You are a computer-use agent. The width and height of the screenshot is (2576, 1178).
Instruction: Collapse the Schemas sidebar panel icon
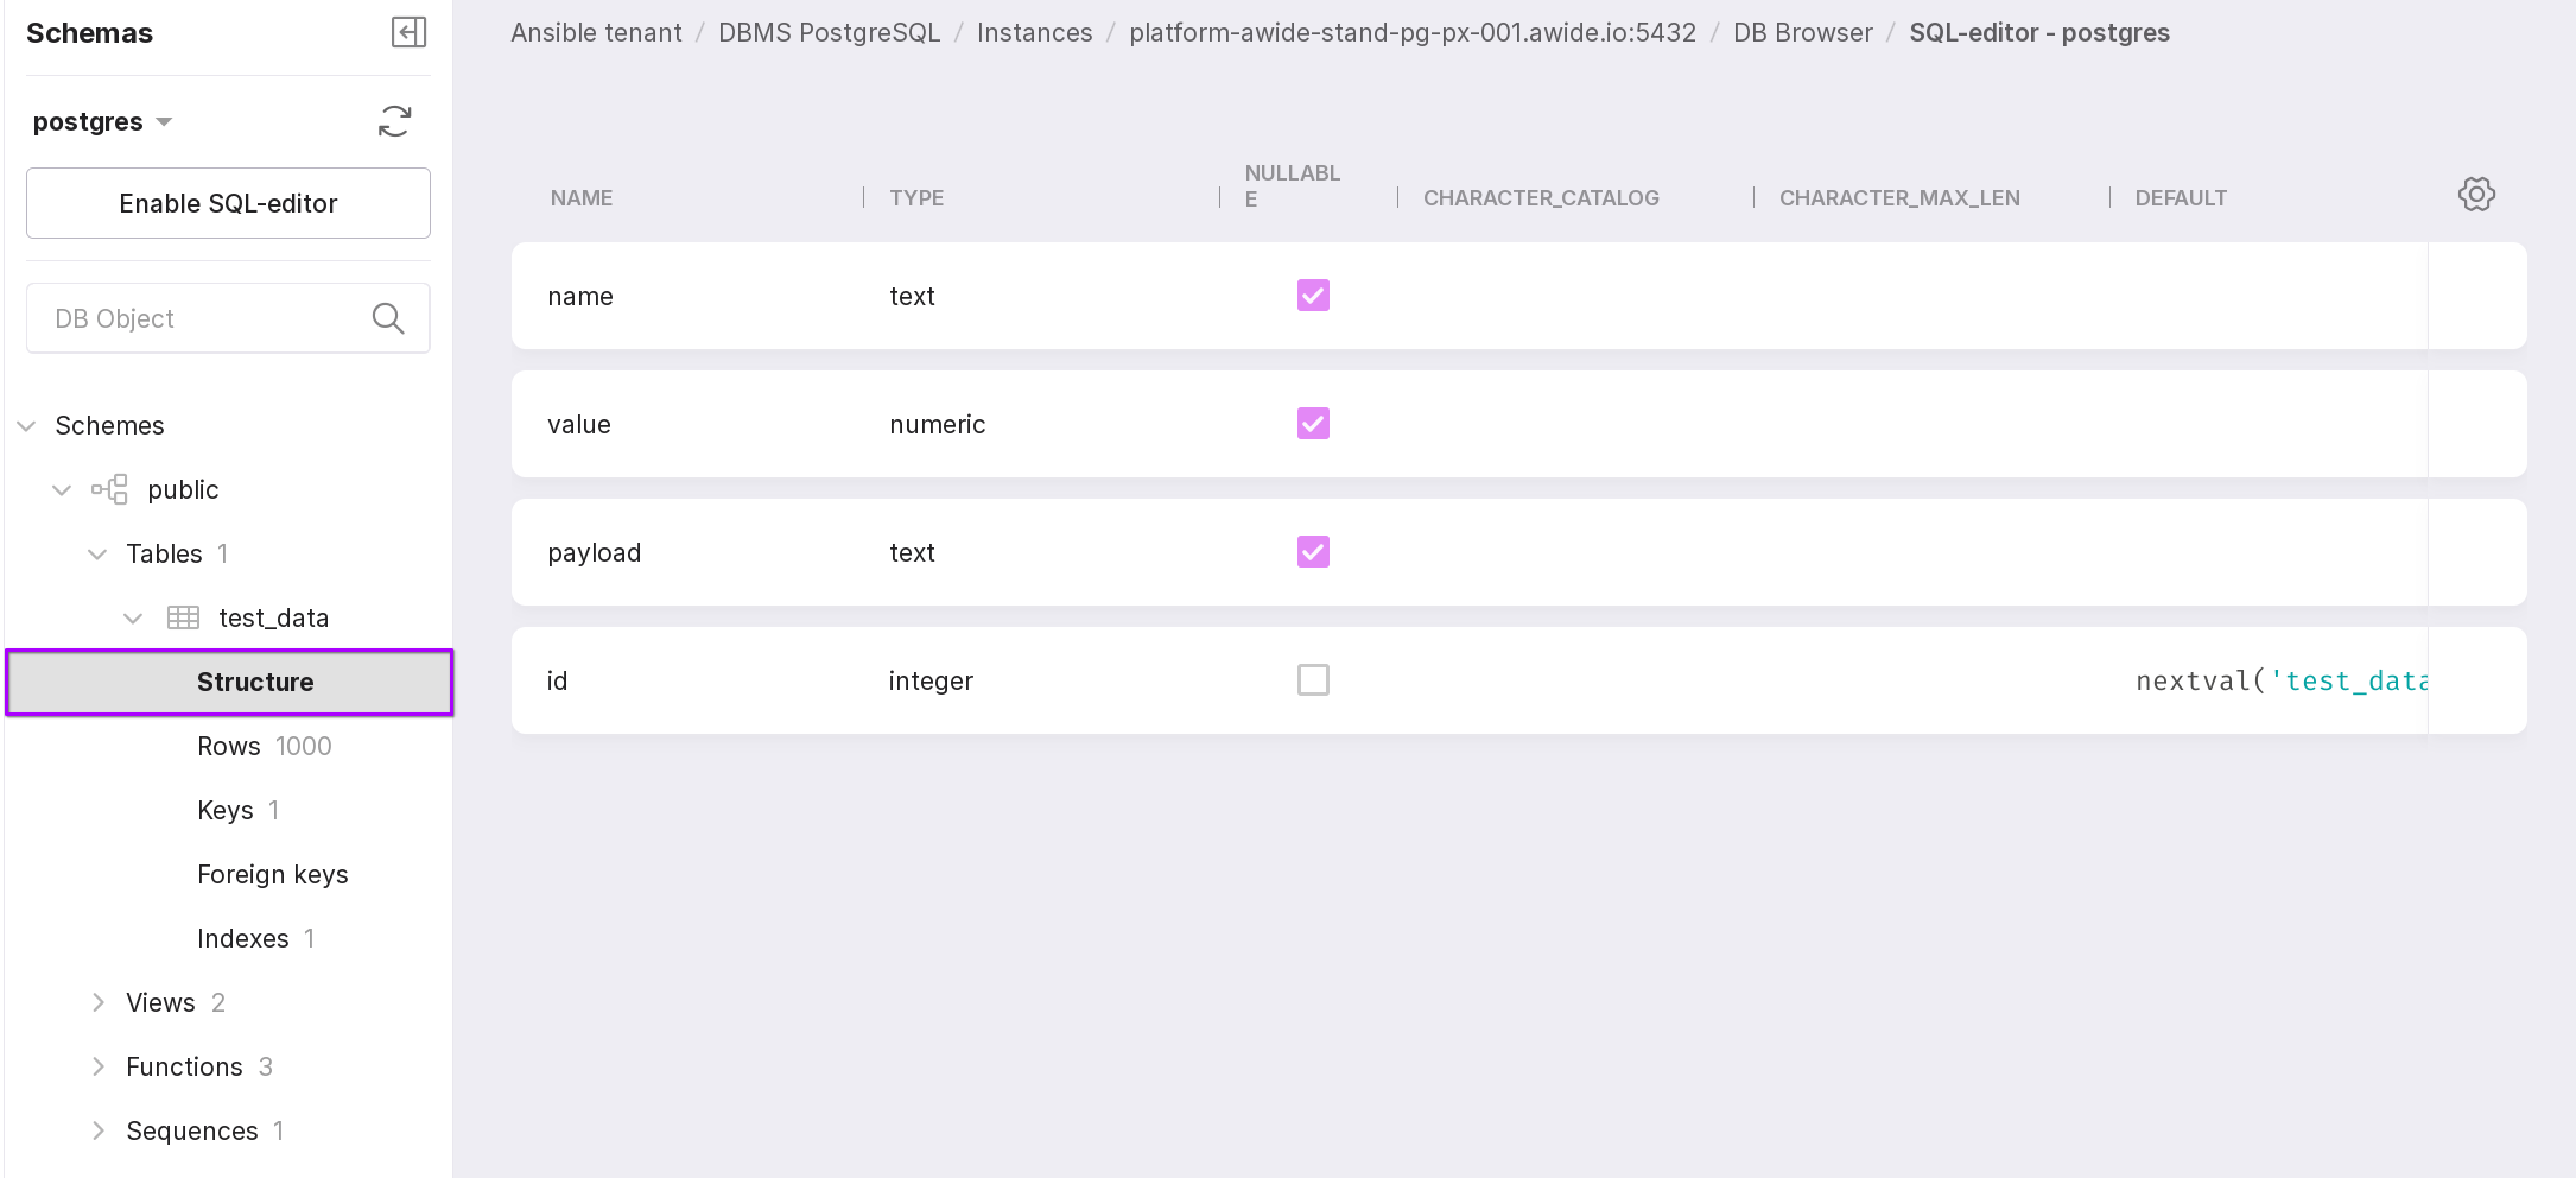tap(408, 33)
